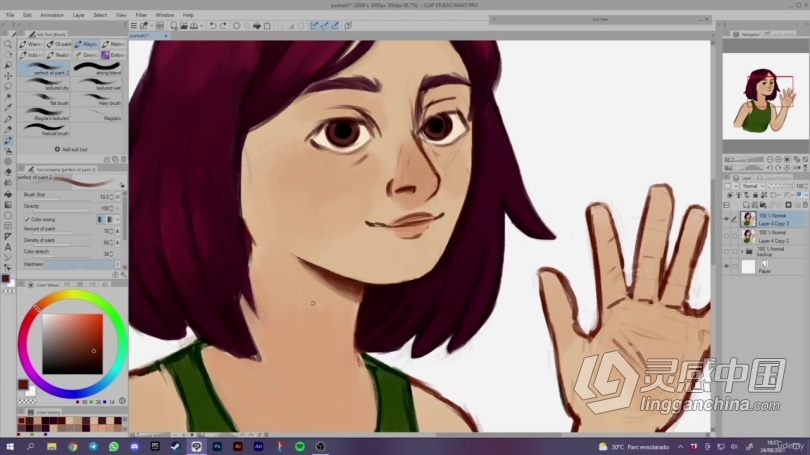This screenshot has width=810, height=455.
Task: Open the layer blending mode Normal dropdown
Action: (x=753, y=186)
